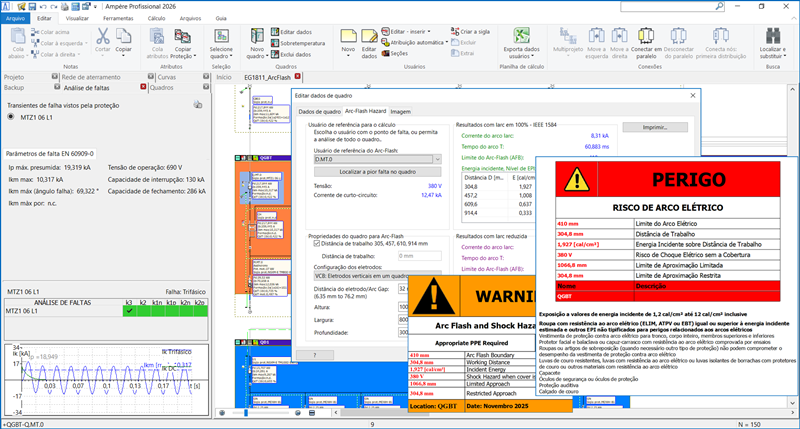Switch to Dados de quadro tab
This screenshot has height=429, width=800.
tap(319, 111)
